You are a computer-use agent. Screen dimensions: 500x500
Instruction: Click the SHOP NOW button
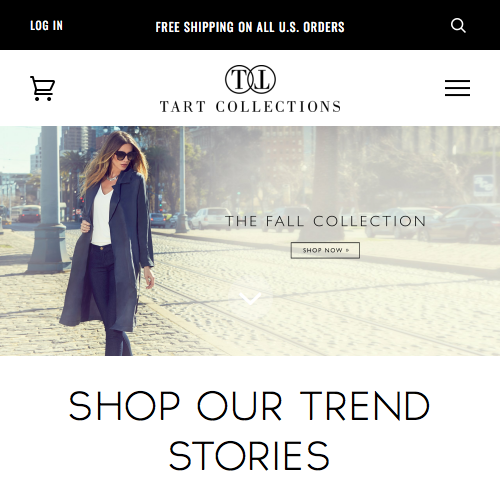click(325, 250)
